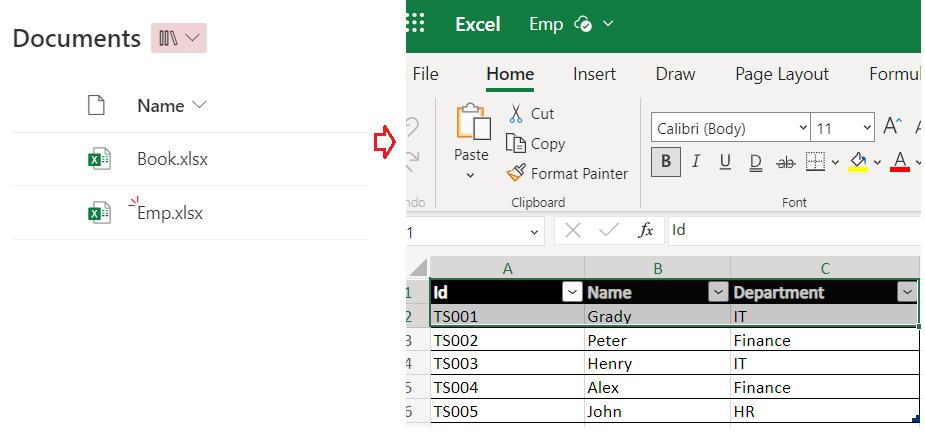Select cell TS001
Image resolution: width=925 pixels, height=433 pixels.
point(507,316)
